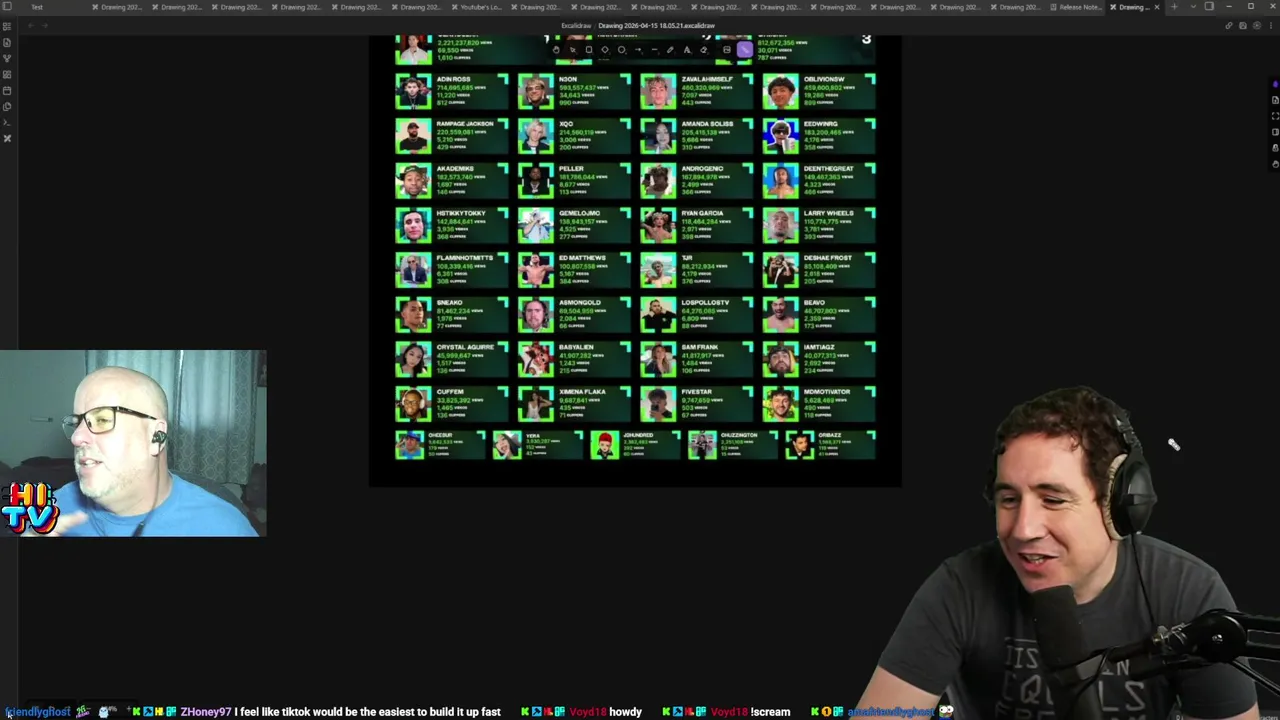Click the PELLER text

click(x=570, y=169)
